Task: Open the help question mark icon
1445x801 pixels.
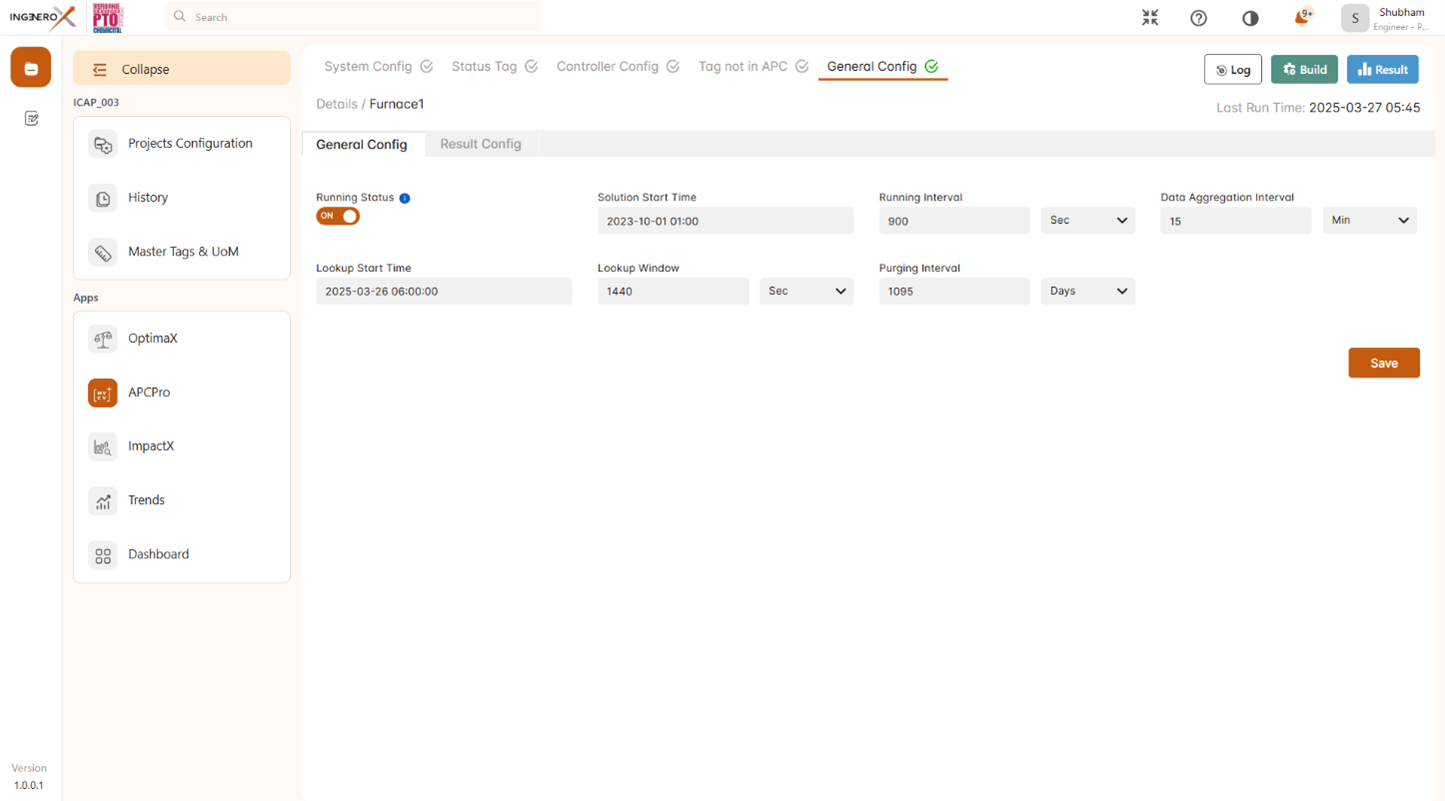Action: (1198, 18)
